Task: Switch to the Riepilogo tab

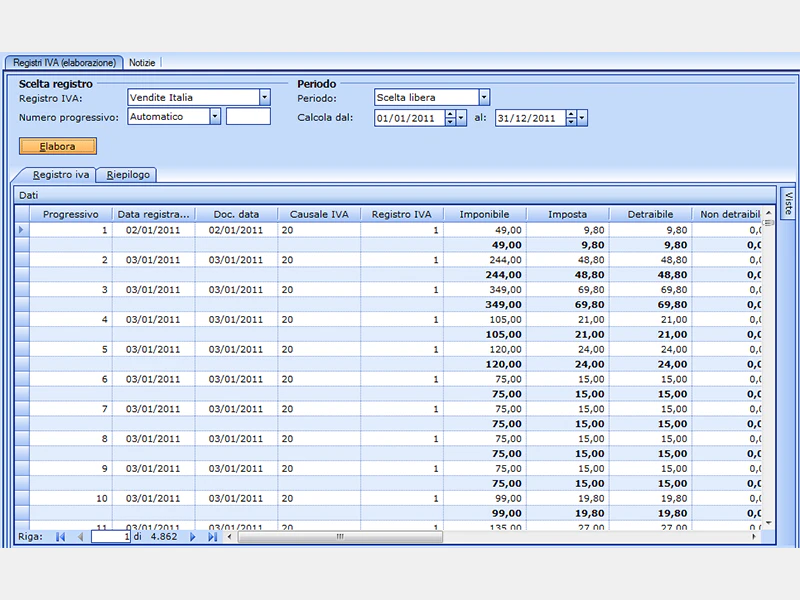Action: click(128, 174)
